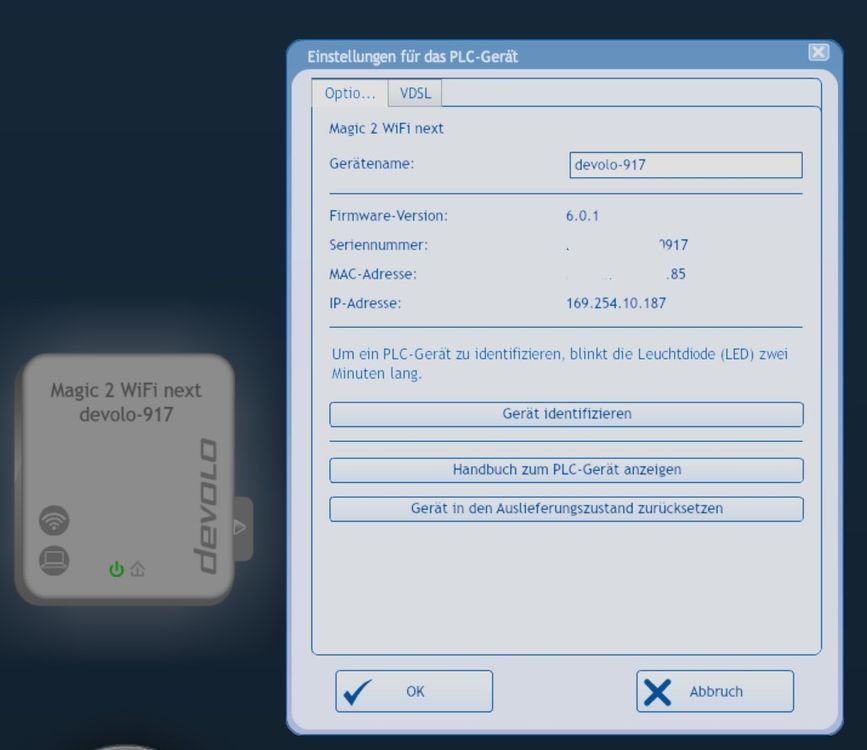This screenshot has width=867, height=750.
Task: Close the PLC-Gerät settings dialog
Action: 818,53
